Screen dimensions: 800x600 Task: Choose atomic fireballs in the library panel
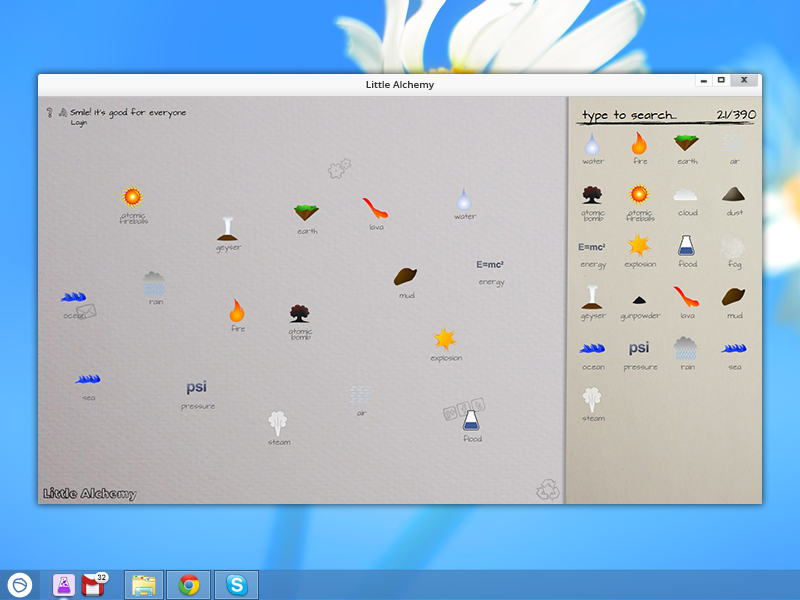click(639, 203)
